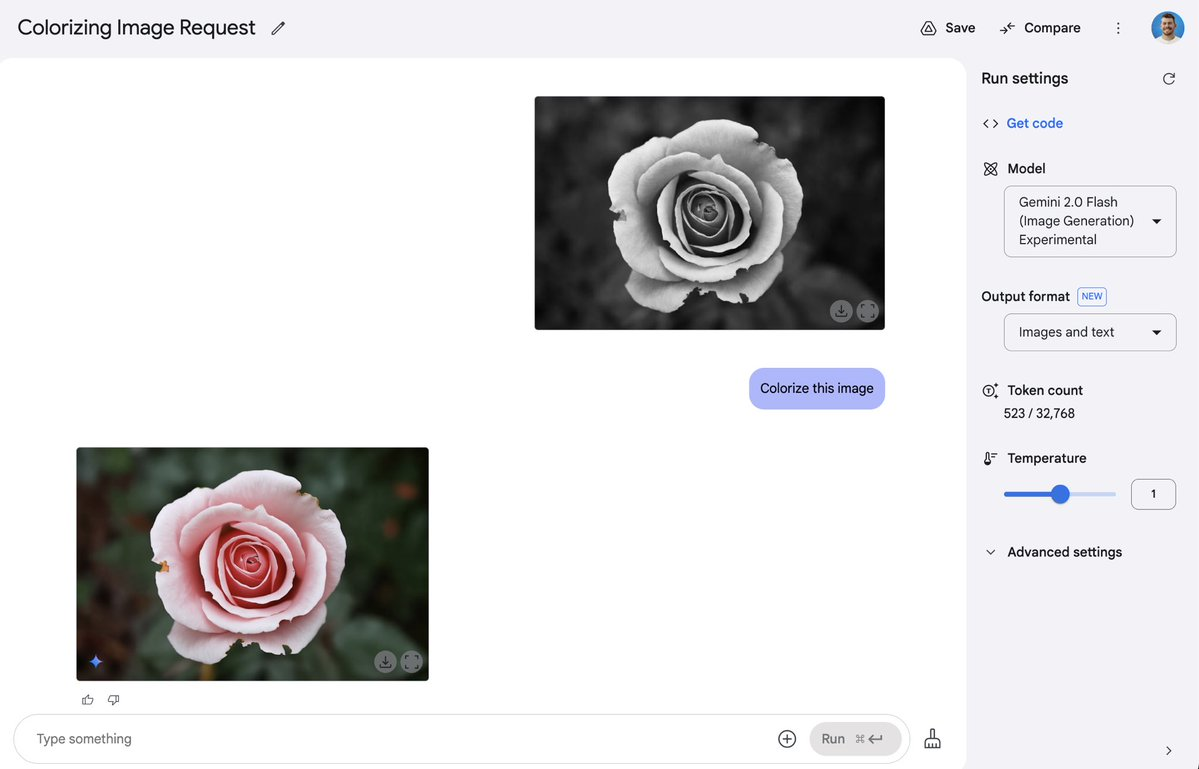Open the Output format dropdown

coord(1090,333)
